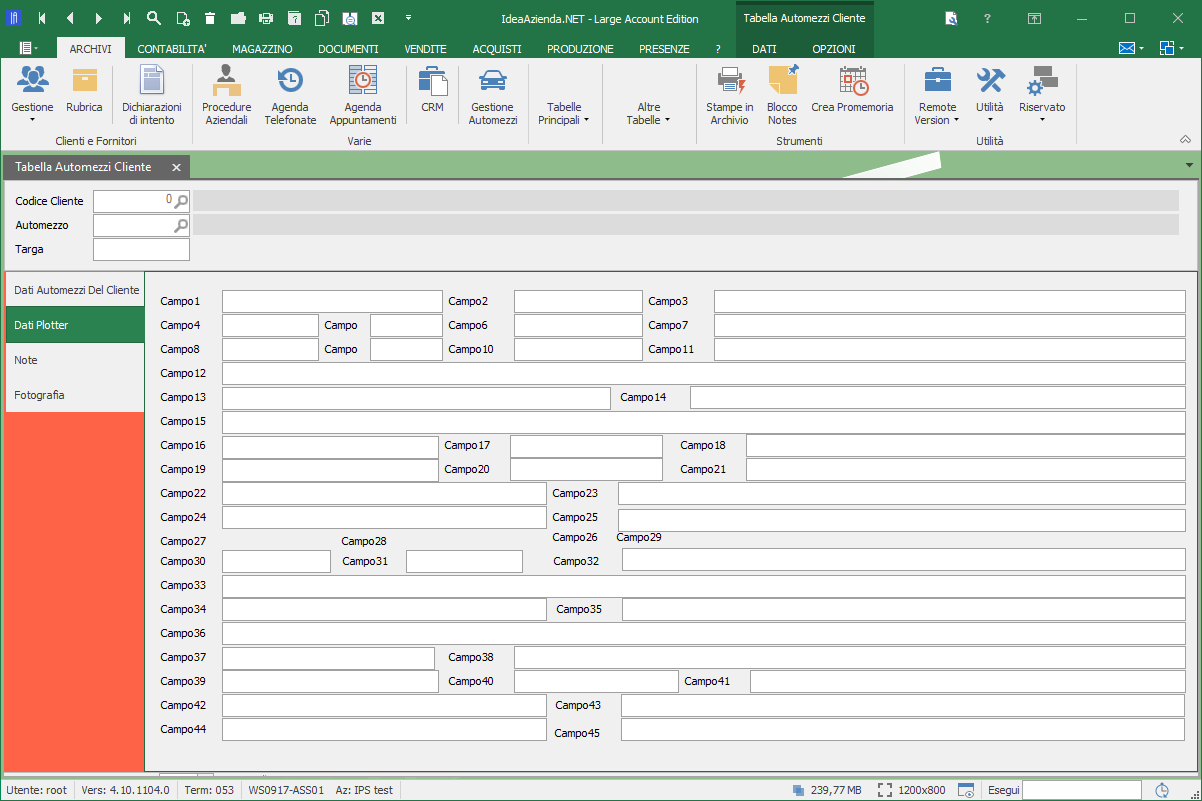Screen dimensions: 1202x801
Task: Click the Codice Cliente lookup magnifier
Action: [181, 201]
